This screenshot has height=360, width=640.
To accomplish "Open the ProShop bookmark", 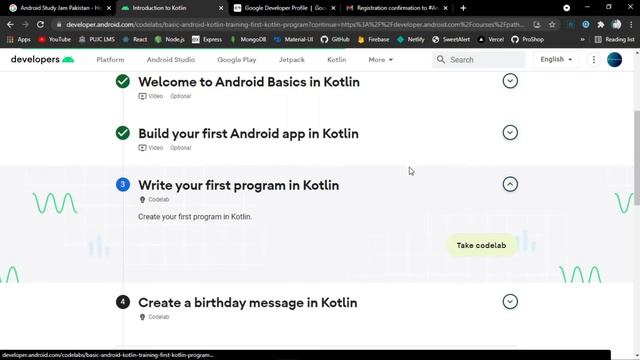I will (x=528, y=40).
